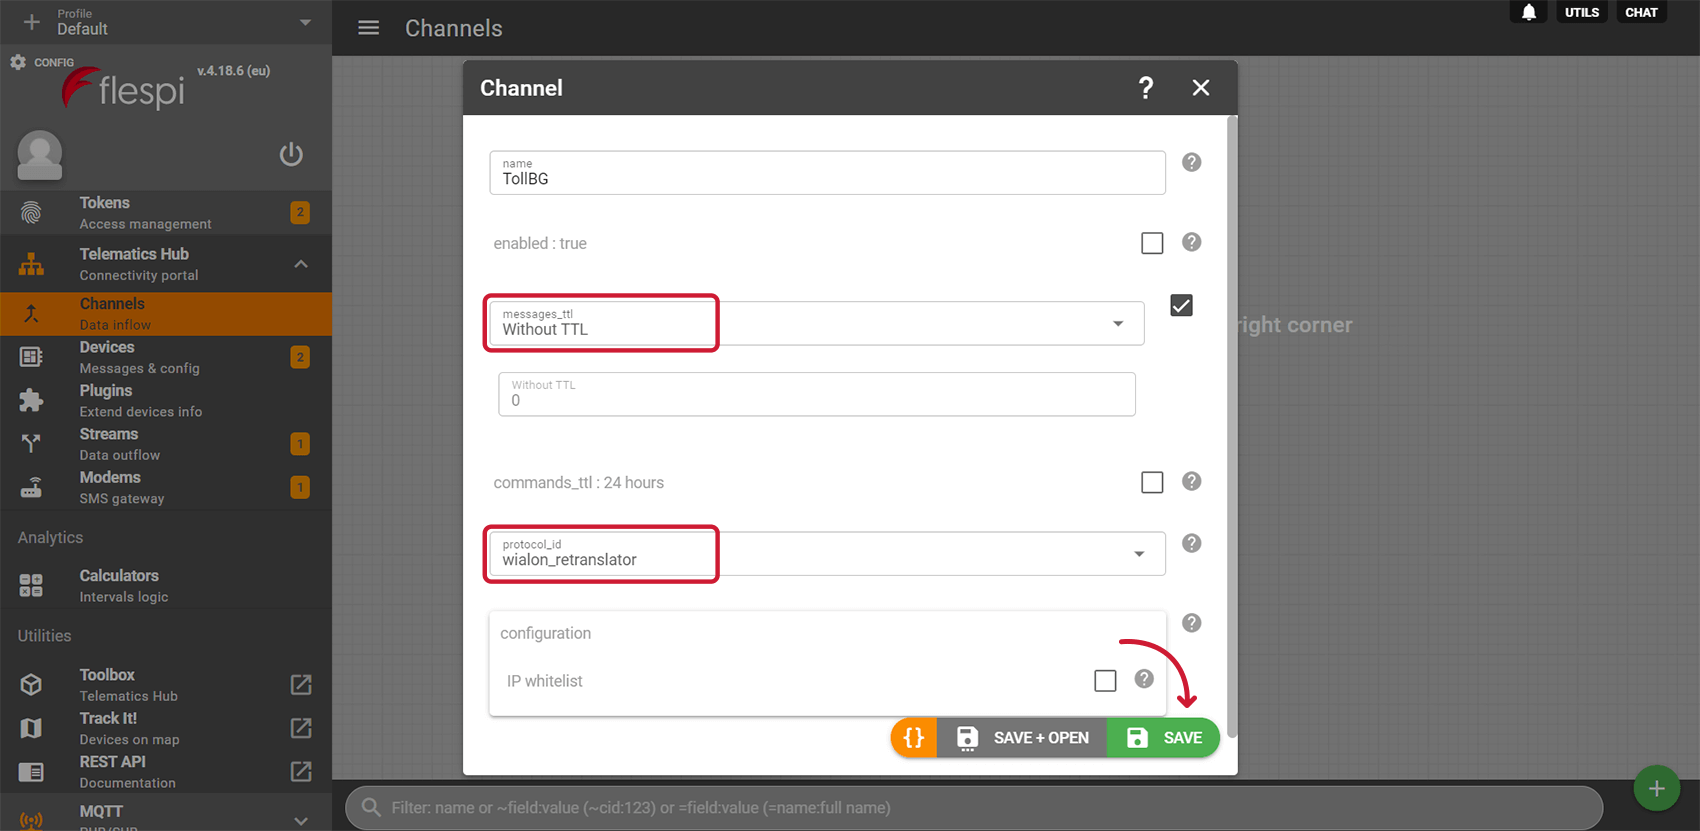Screen dimensions: 1700x831
Task: Click the Streams split arrow icon
Action: click(x=31, y=443)
